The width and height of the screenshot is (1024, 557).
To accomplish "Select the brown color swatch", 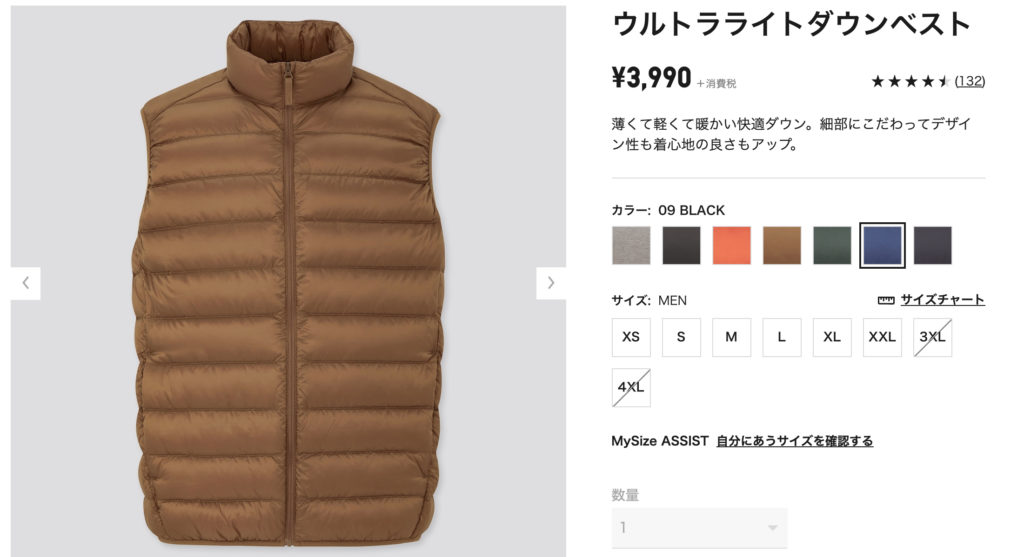I will point(782,246).
